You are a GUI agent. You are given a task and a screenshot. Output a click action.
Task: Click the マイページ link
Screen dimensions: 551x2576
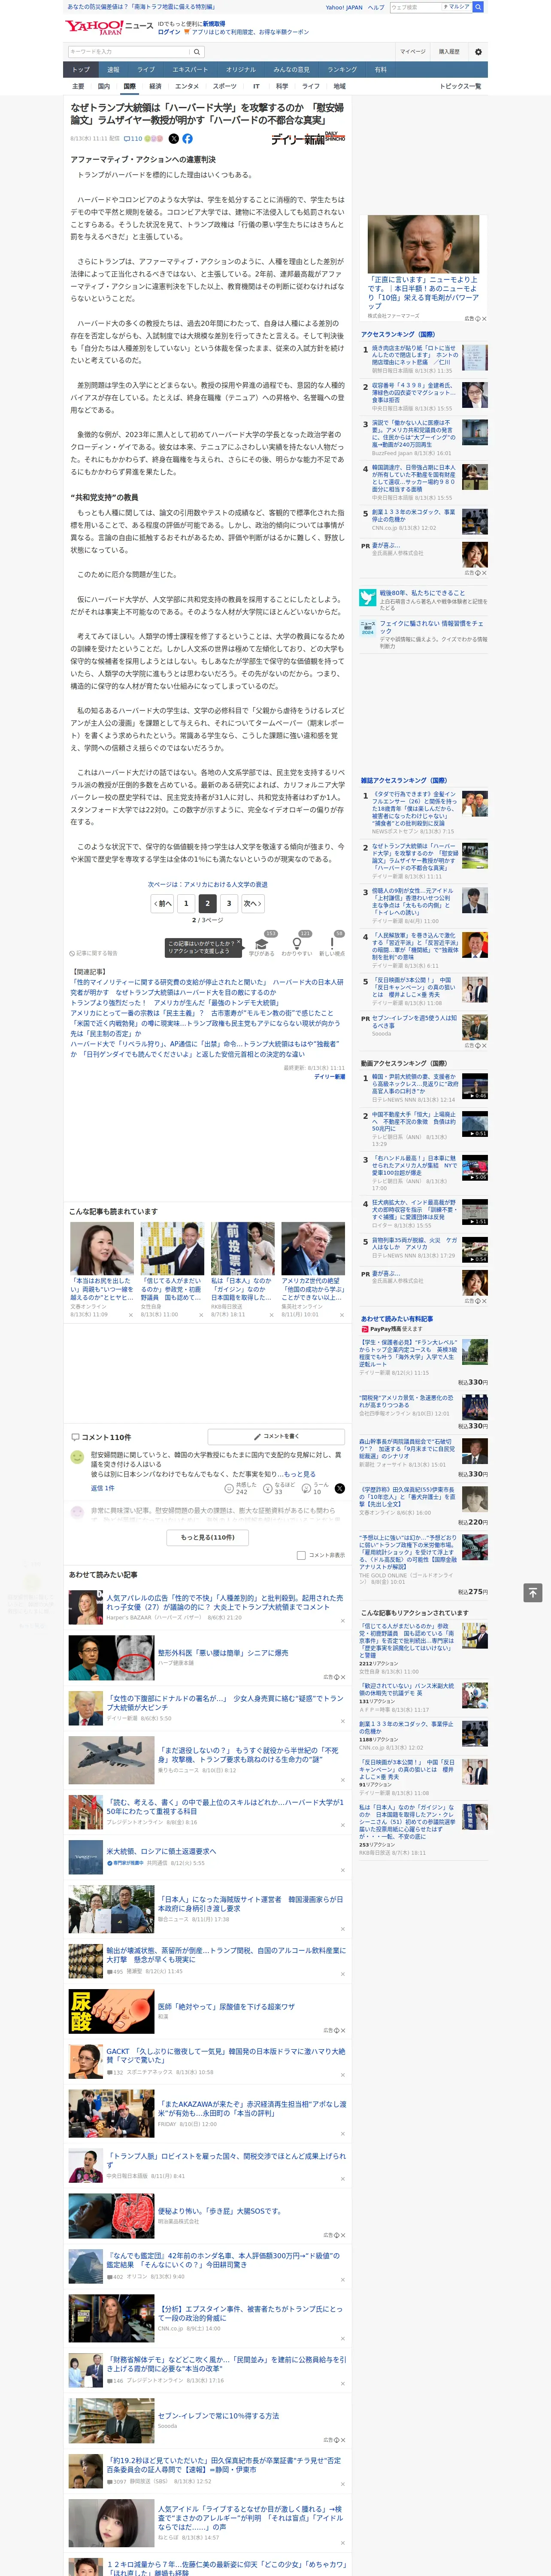[x=413, y=51]
